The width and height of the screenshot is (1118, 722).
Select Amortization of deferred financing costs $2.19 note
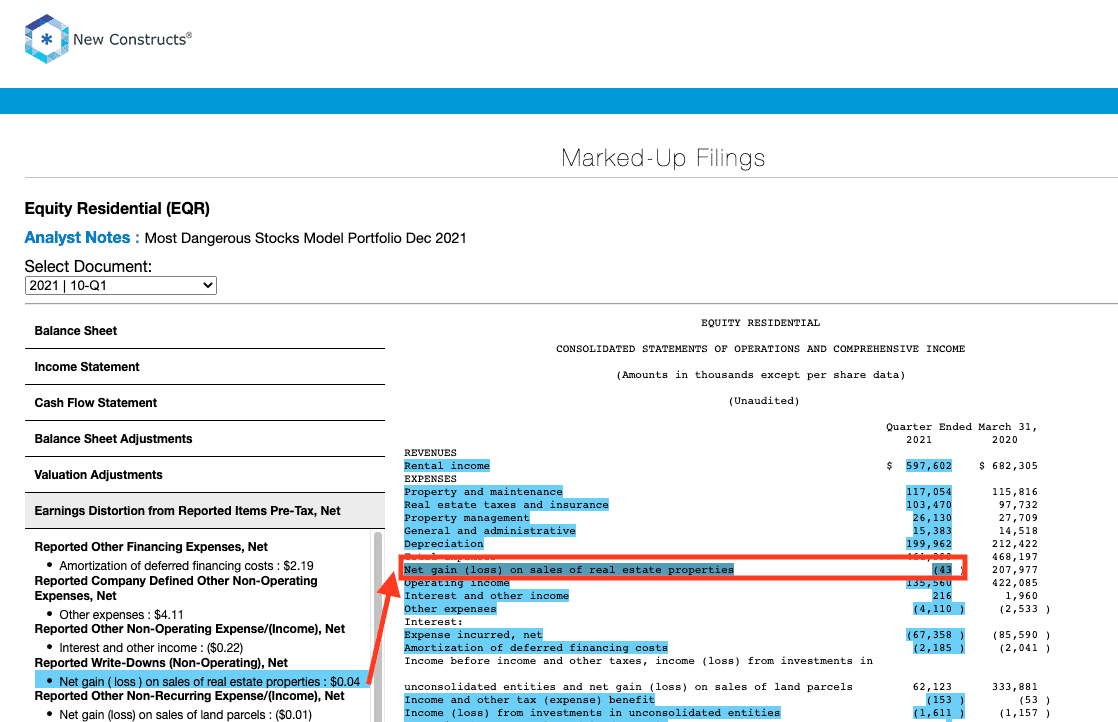click(x=186, y=565)
